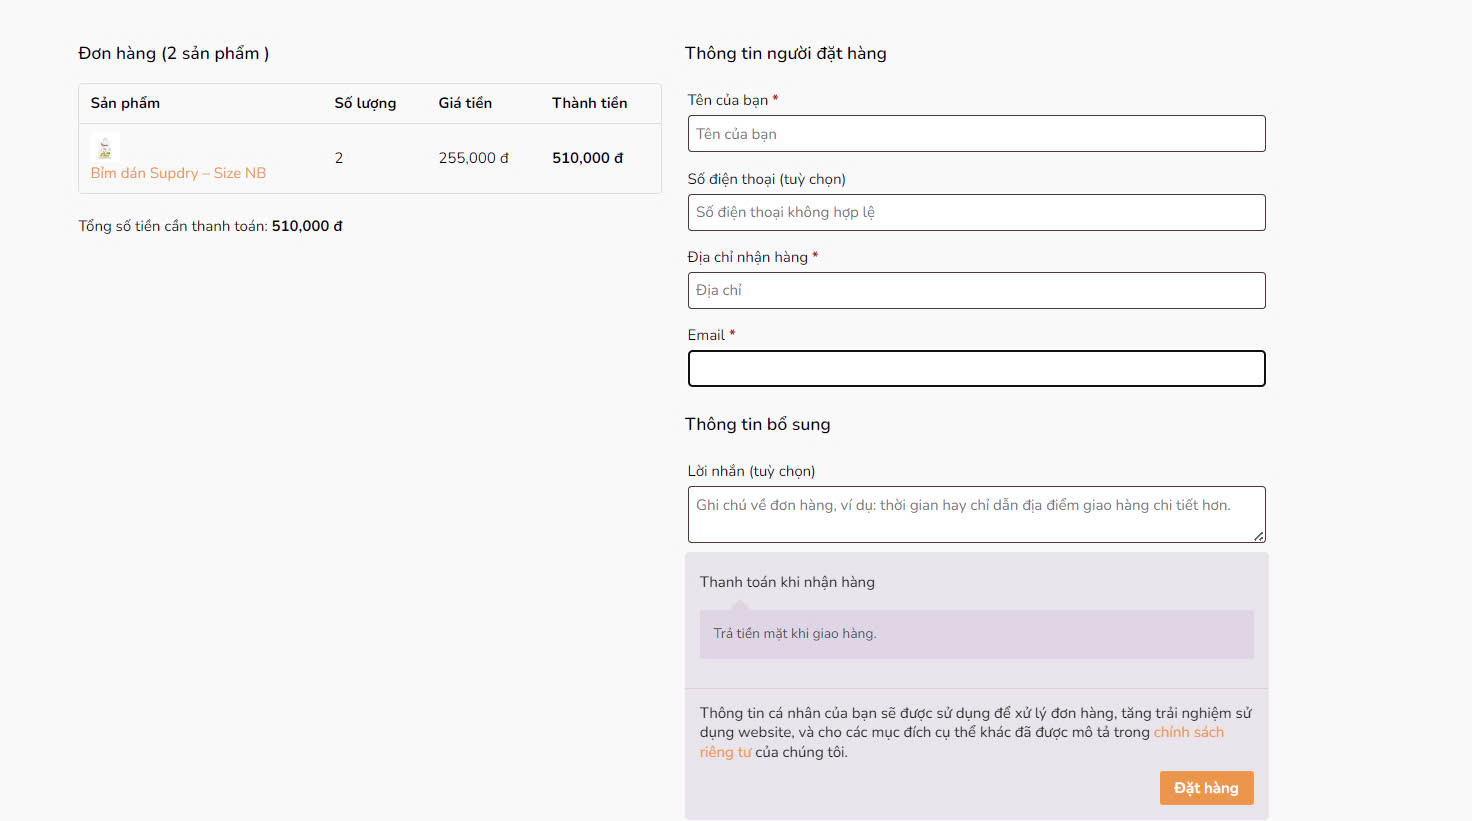Click the empty Email input field
This screenshot has width=1472, height=821.
coord(976,368)
